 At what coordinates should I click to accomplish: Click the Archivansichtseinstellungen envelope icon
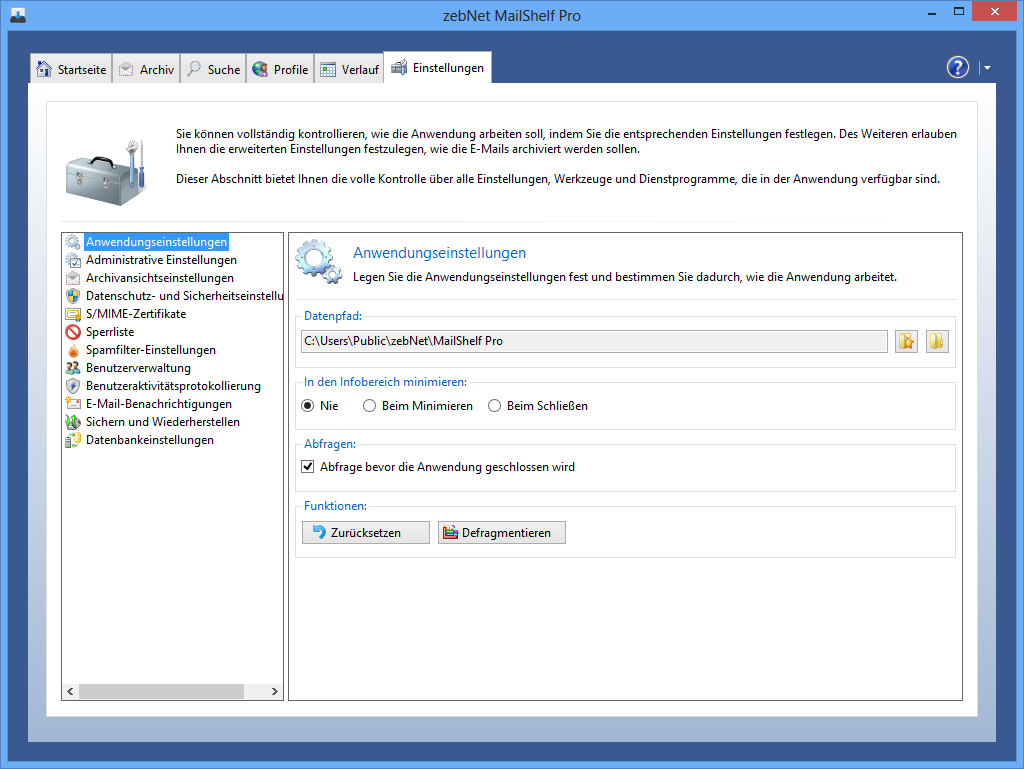point(73,278)
